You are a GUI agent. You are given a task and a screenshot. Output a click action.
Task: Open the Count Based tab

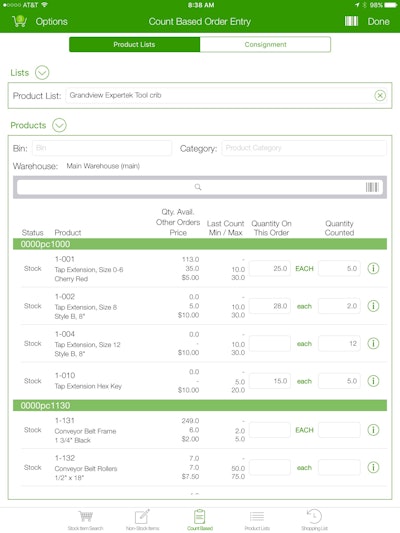pyautogui.click(x=200, y=520)
